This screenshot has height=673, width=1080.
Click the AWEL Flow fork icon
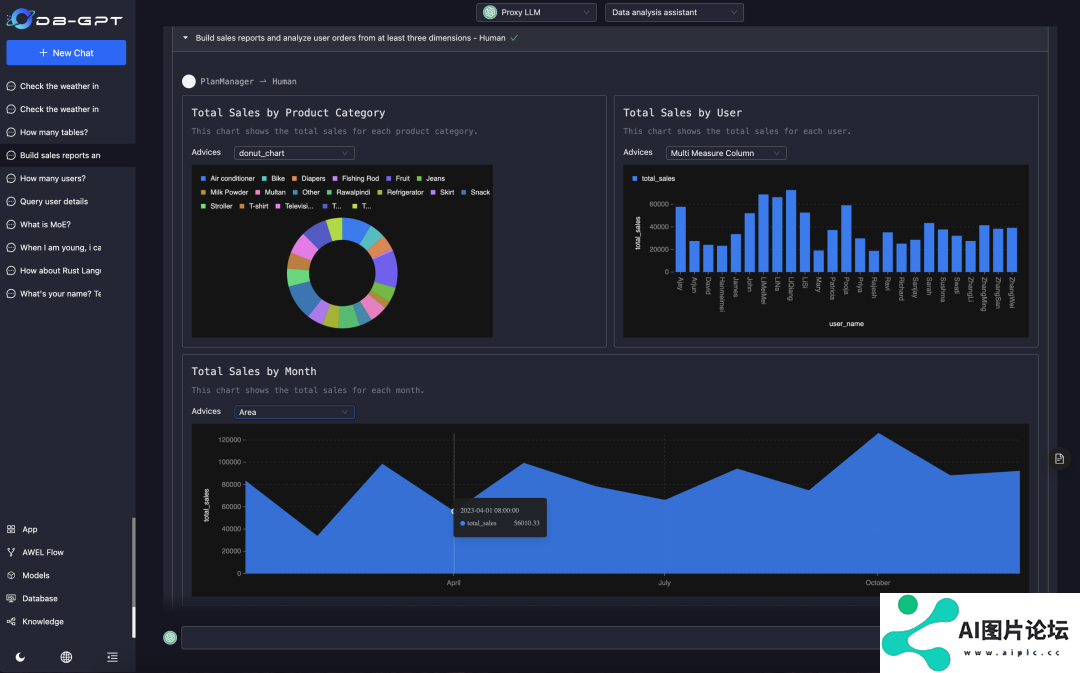[11, 552]
